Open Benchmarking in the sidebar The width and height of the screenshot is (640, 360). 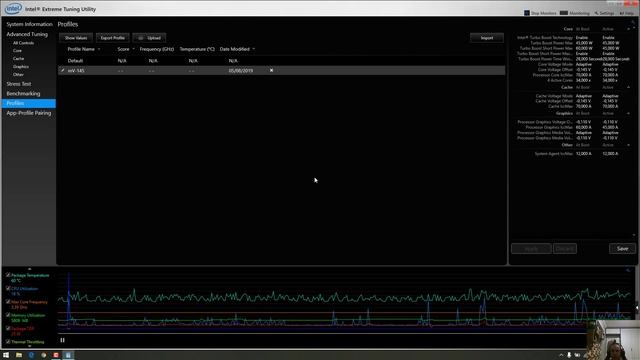23,93
